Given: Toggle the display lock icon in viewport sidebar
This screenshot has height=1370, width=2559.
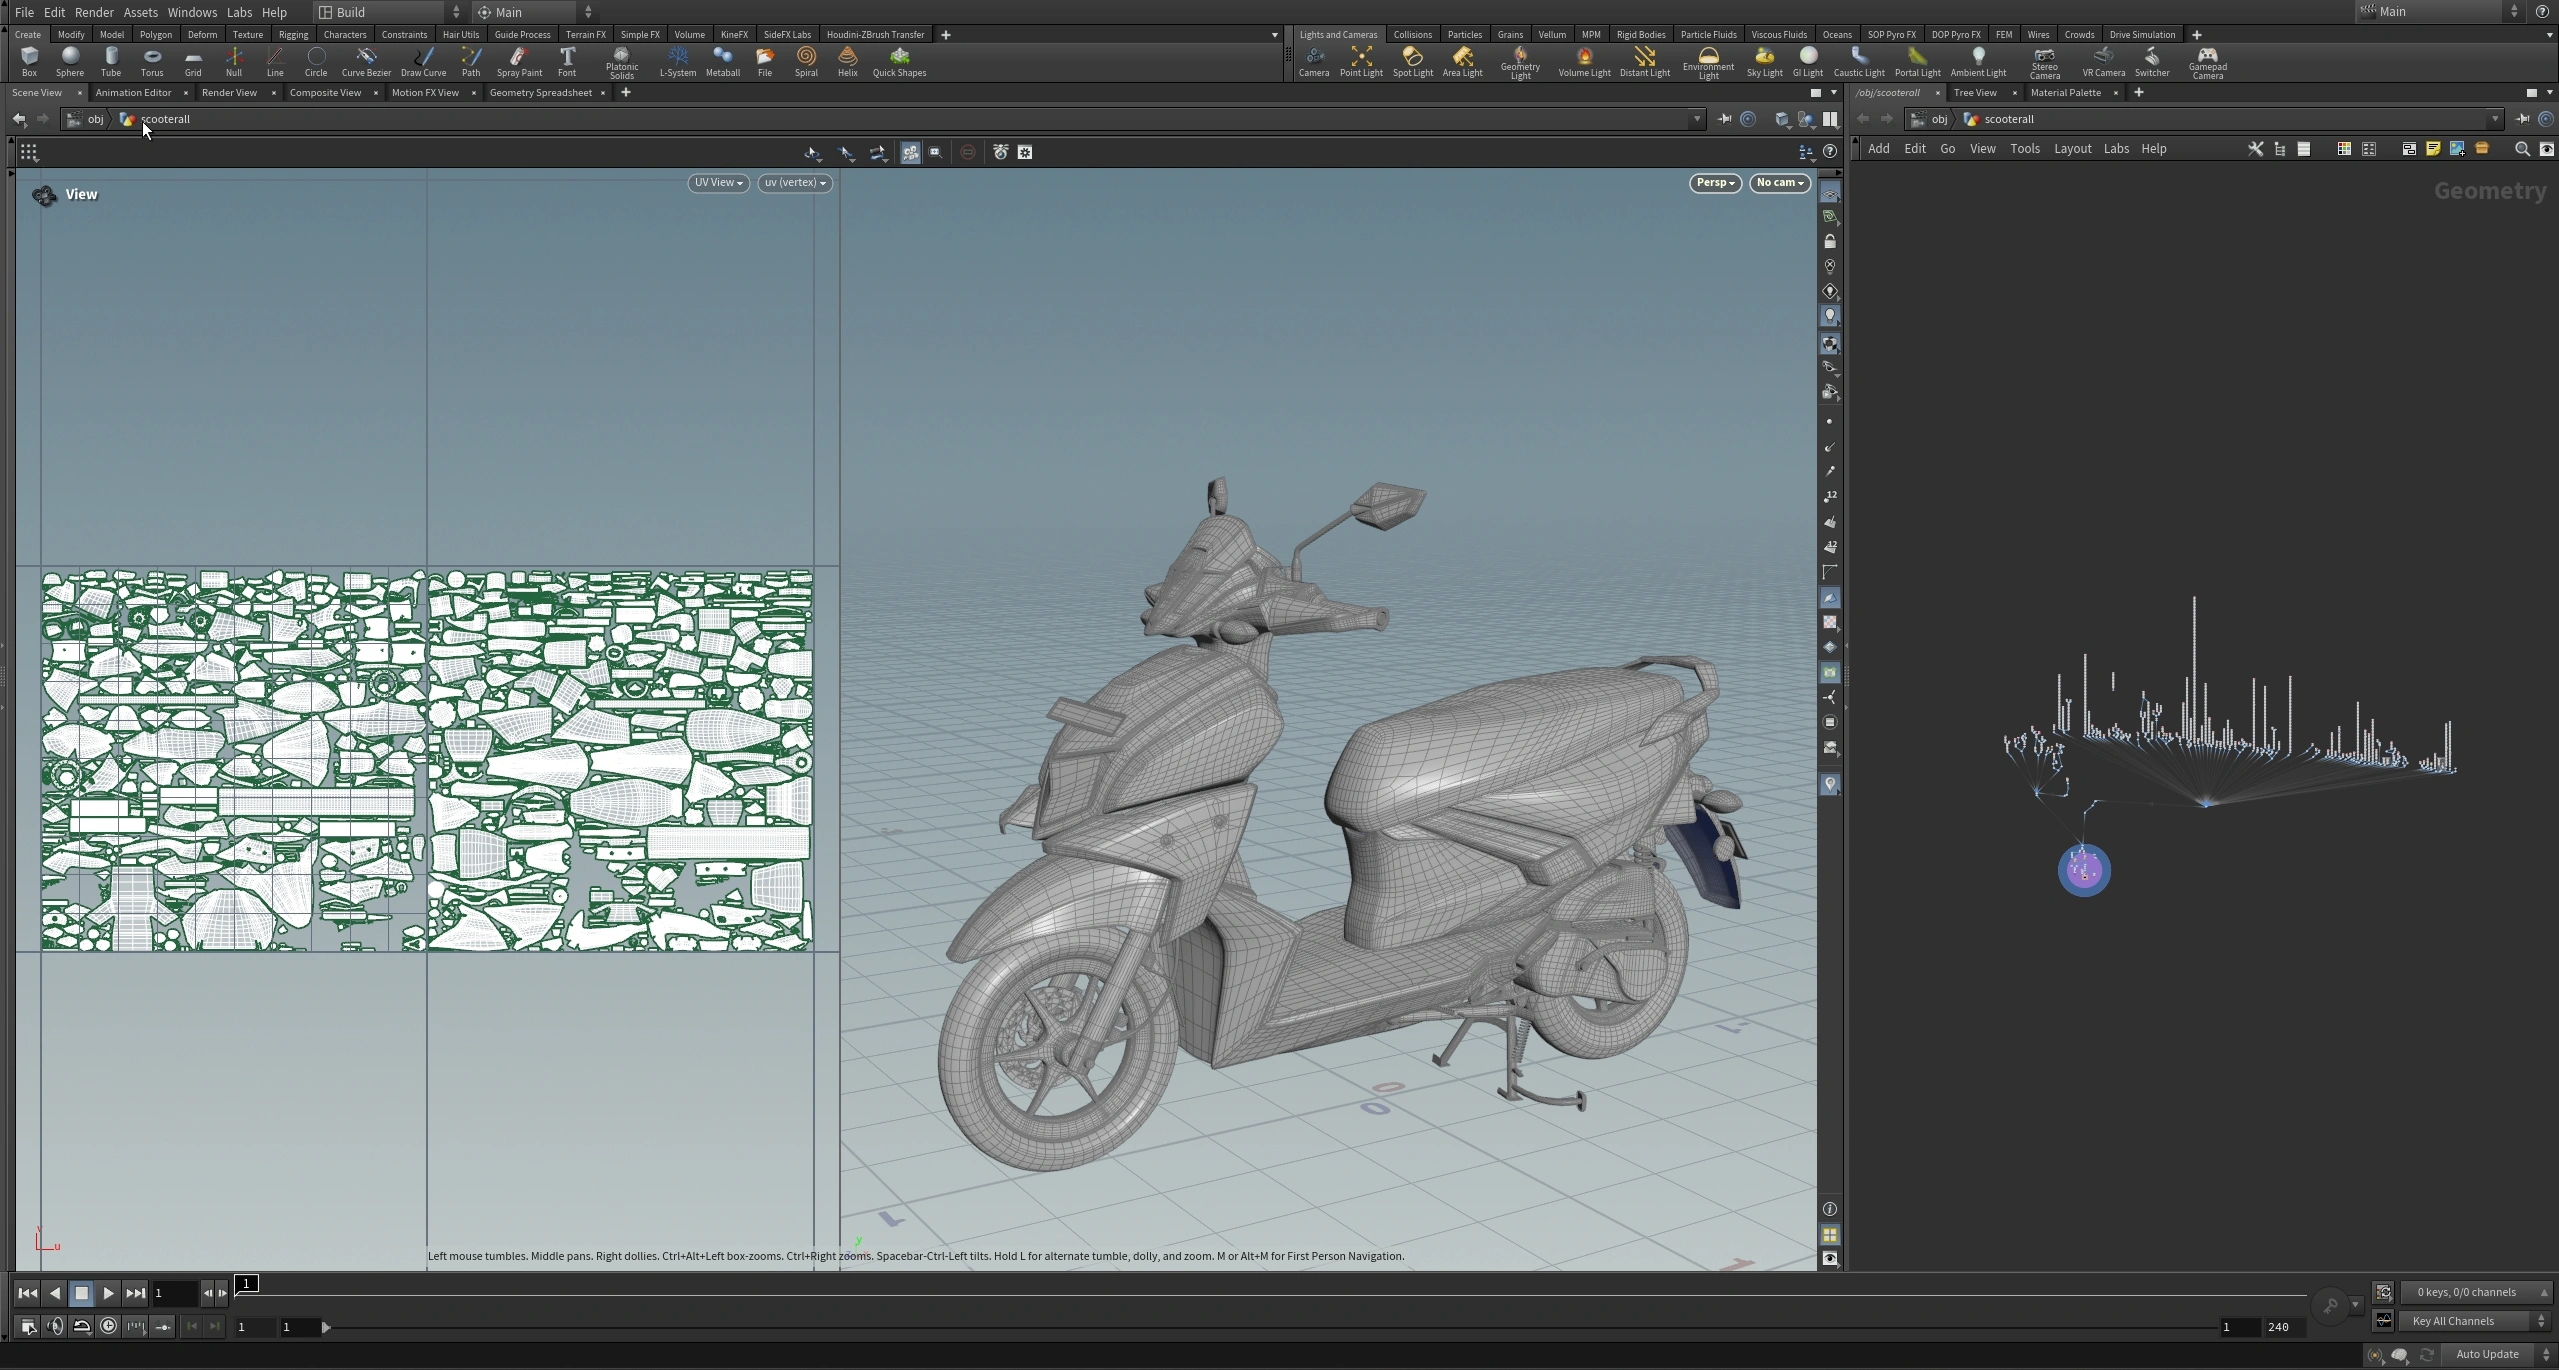Looking at the screenshot, I should [x=1830, y=242].
